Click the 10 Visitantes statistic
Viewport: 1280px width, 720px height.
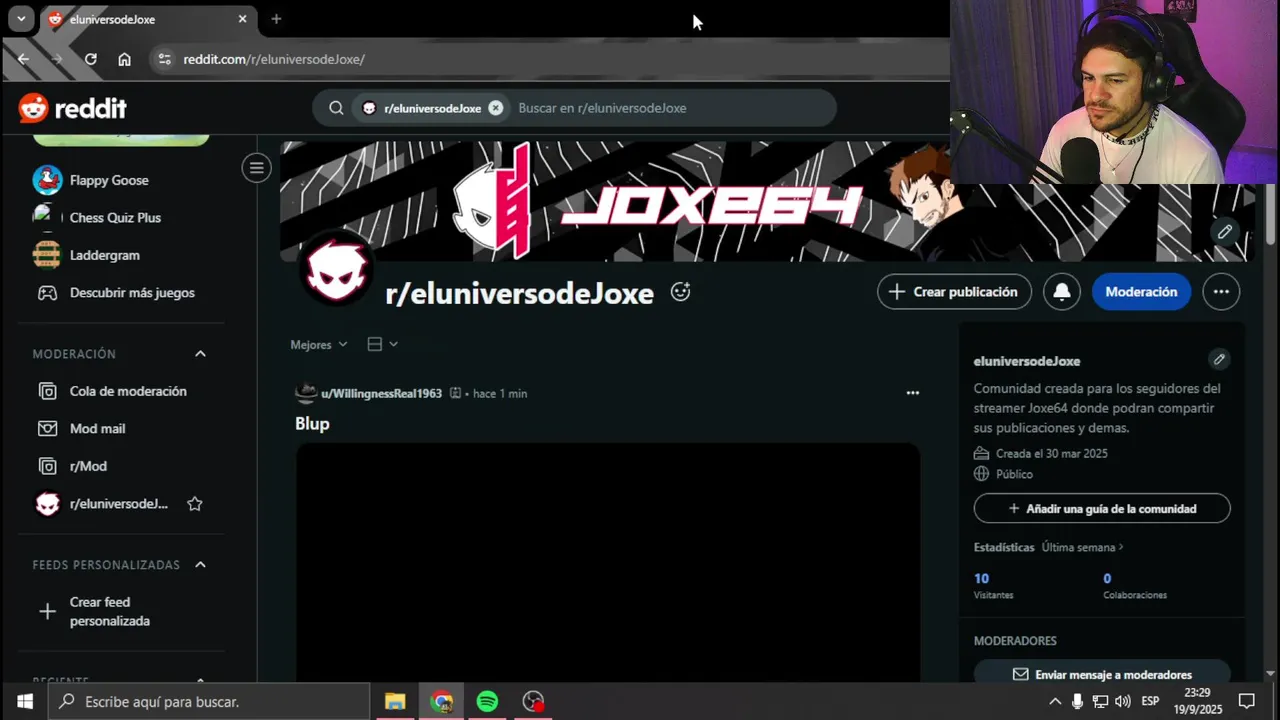click(x=993, y=586)
